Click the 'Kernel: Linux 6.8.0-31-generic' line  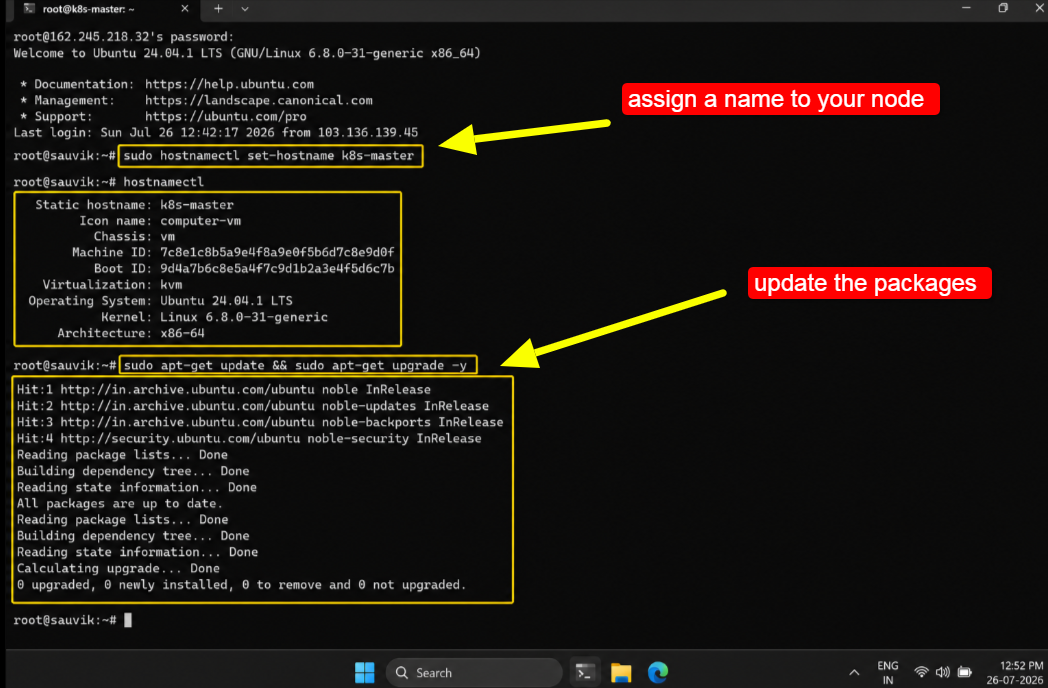click(x=215, y=317)
